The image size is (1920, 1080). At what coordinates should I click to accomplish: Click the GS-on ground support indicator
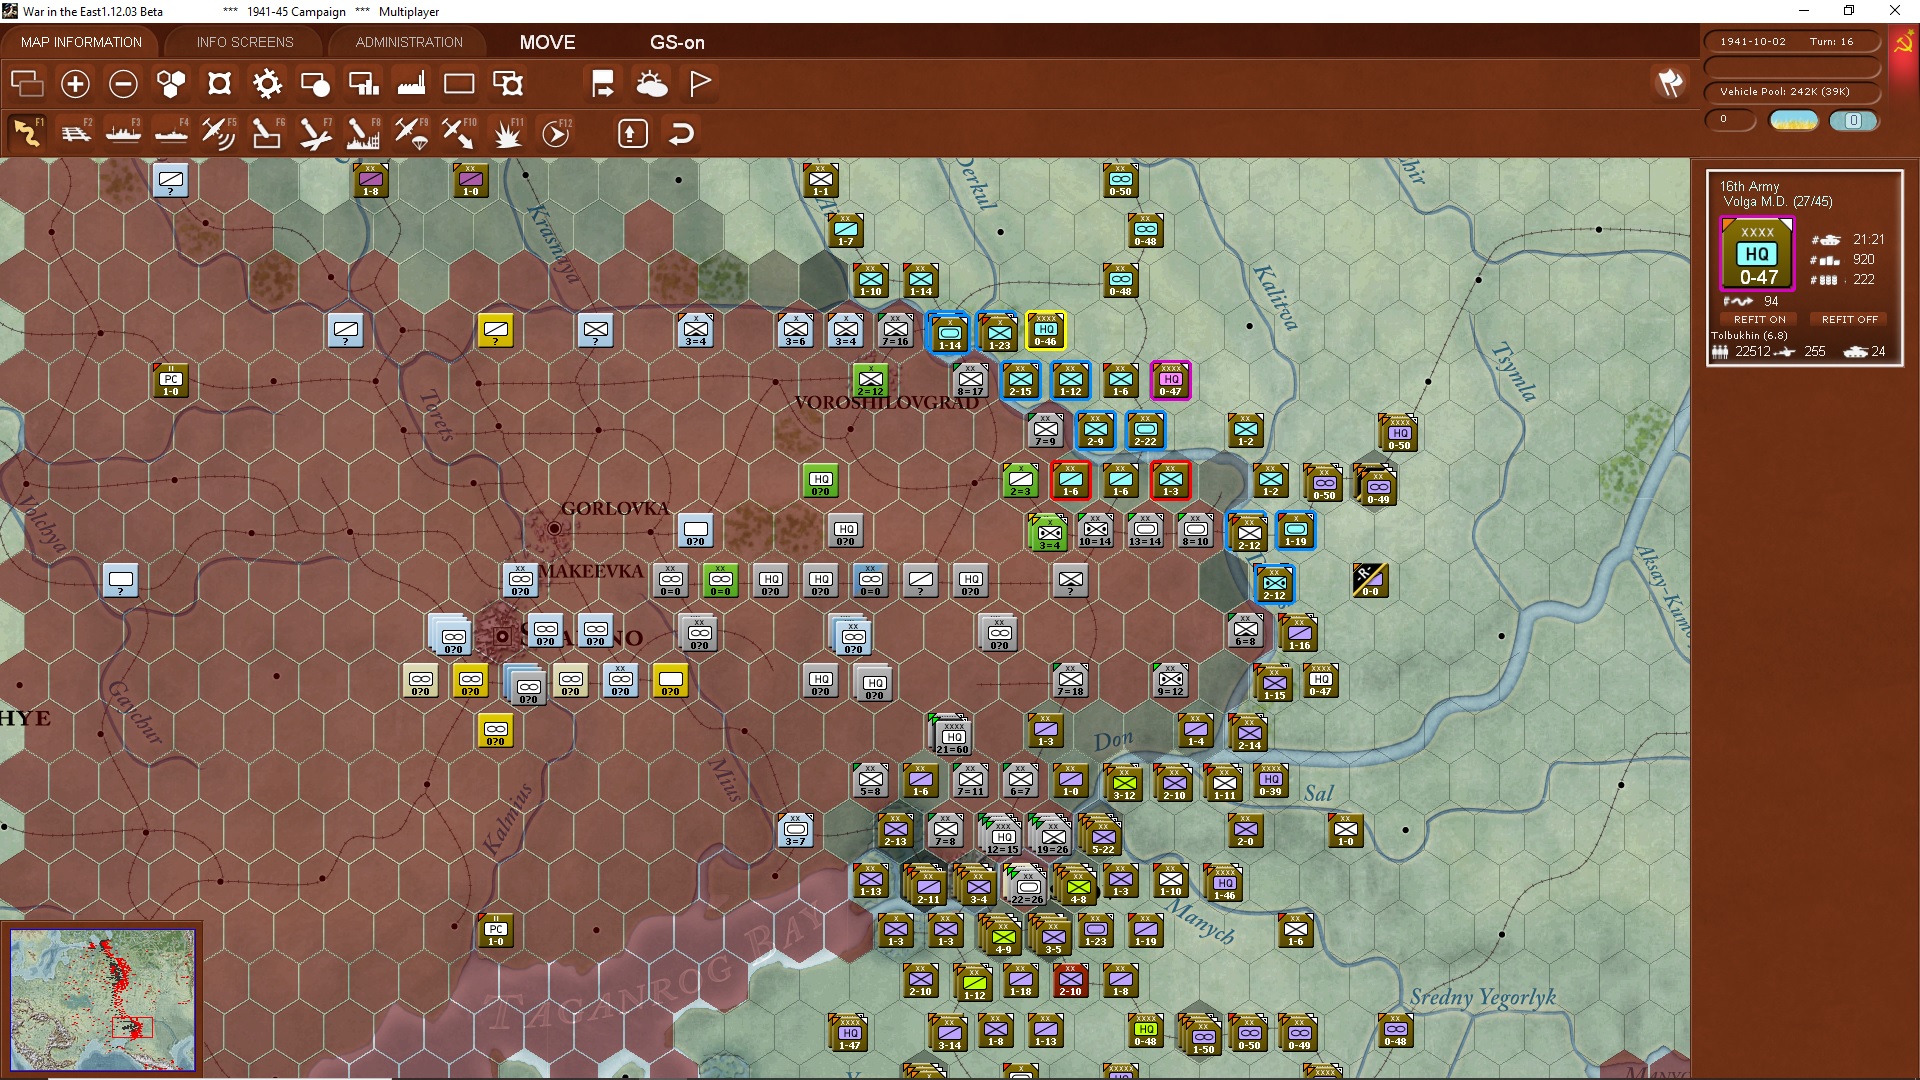coord(677,42)
